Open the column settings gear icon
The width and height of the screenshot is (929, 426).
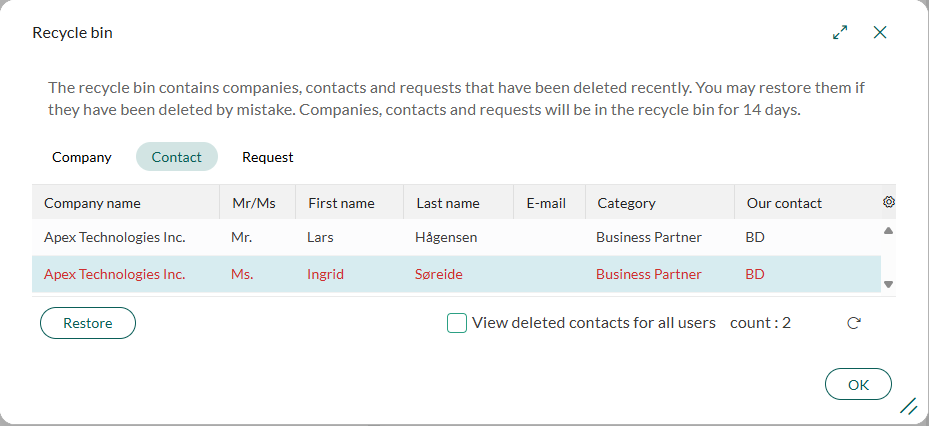coord(888,202)
